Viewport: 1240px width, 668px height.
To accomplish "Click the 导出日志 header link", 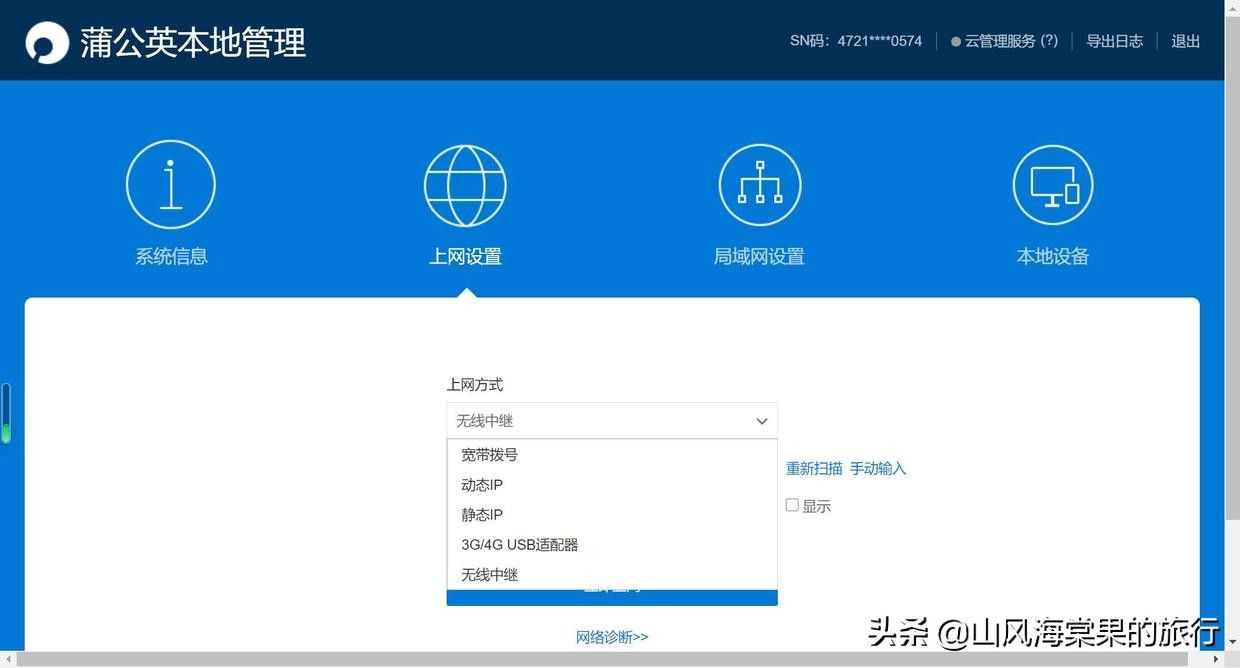I will tap(1115, 41).
